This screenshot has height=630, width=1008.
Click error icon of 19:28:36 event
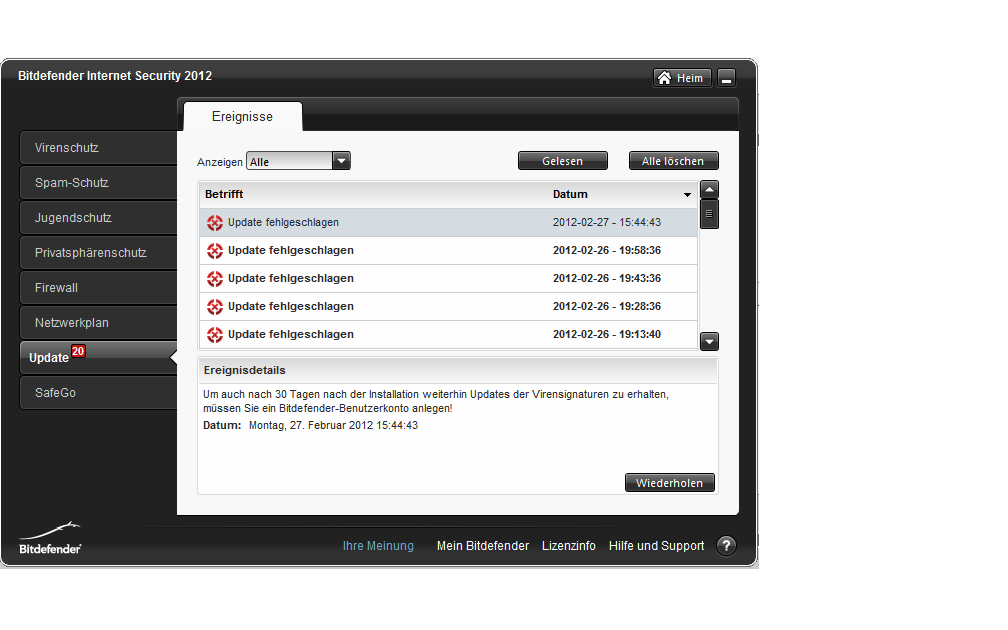point(215,307)
